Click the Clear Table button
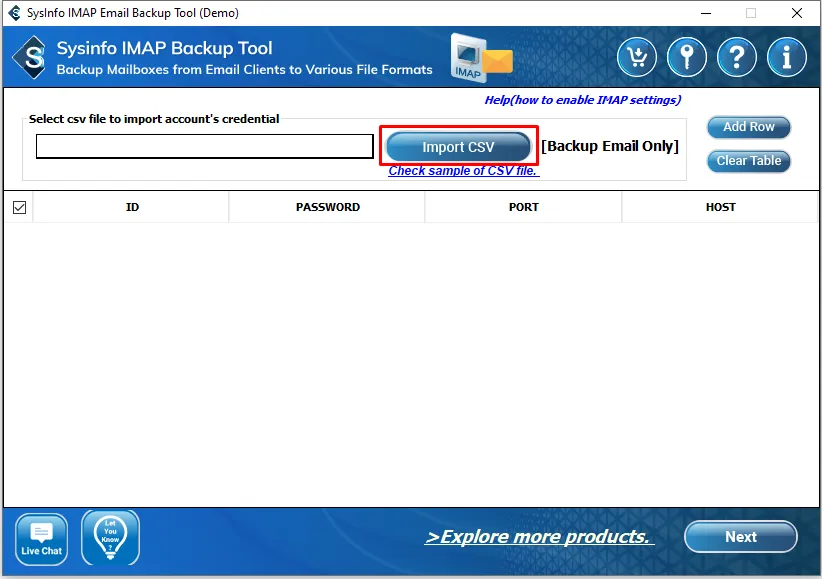The width and height of the screenshot is (822, 579). tap(748, 161)
